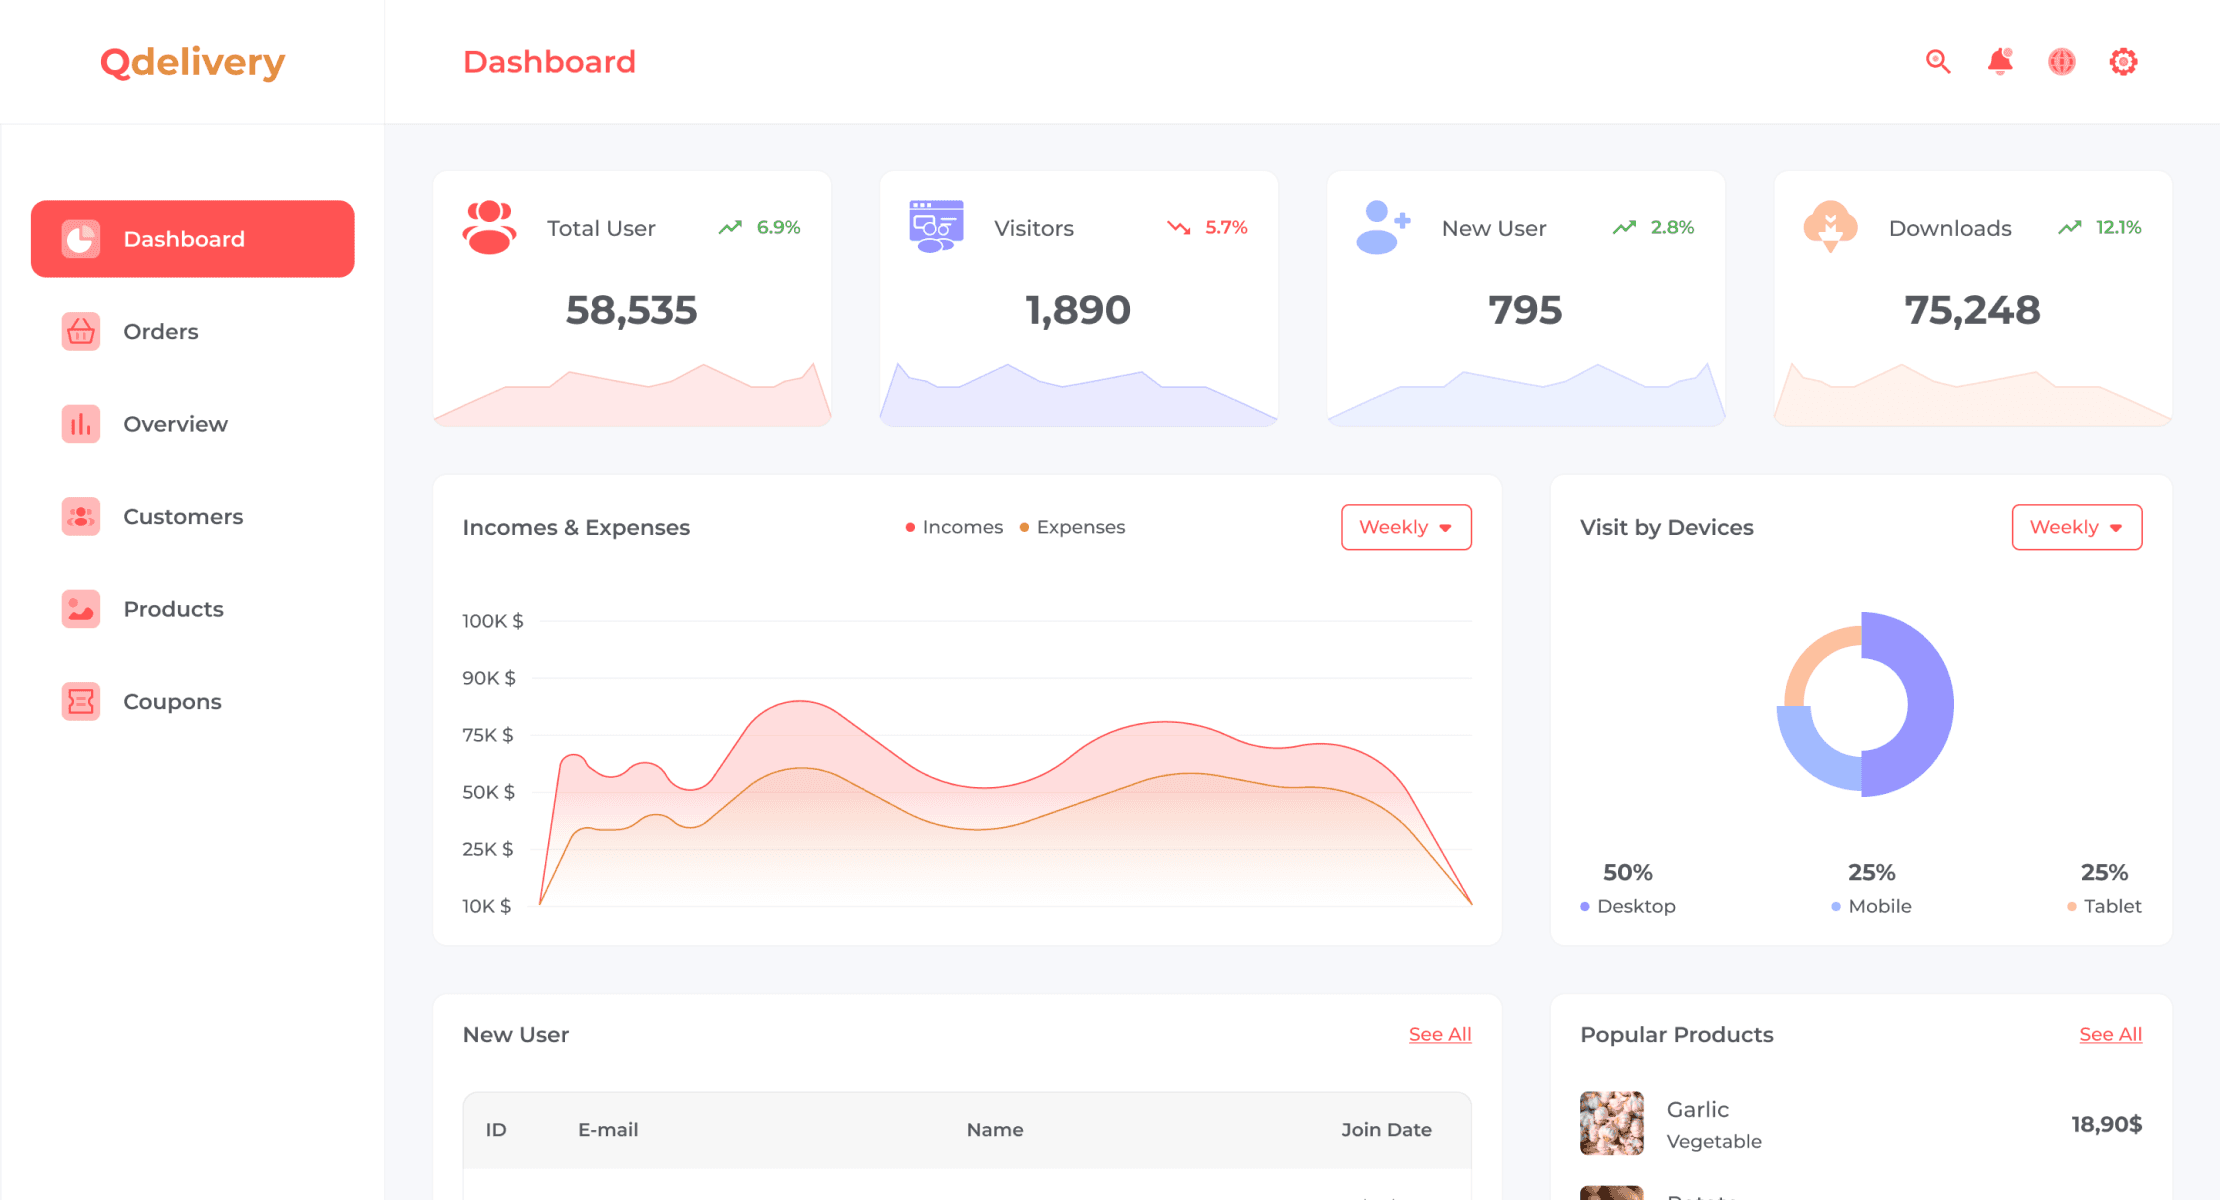Viewport: 2220px width, 1200px height.
Task: Expand the Weekly selector in Visit by Devices
Action: click(2077, 527)
